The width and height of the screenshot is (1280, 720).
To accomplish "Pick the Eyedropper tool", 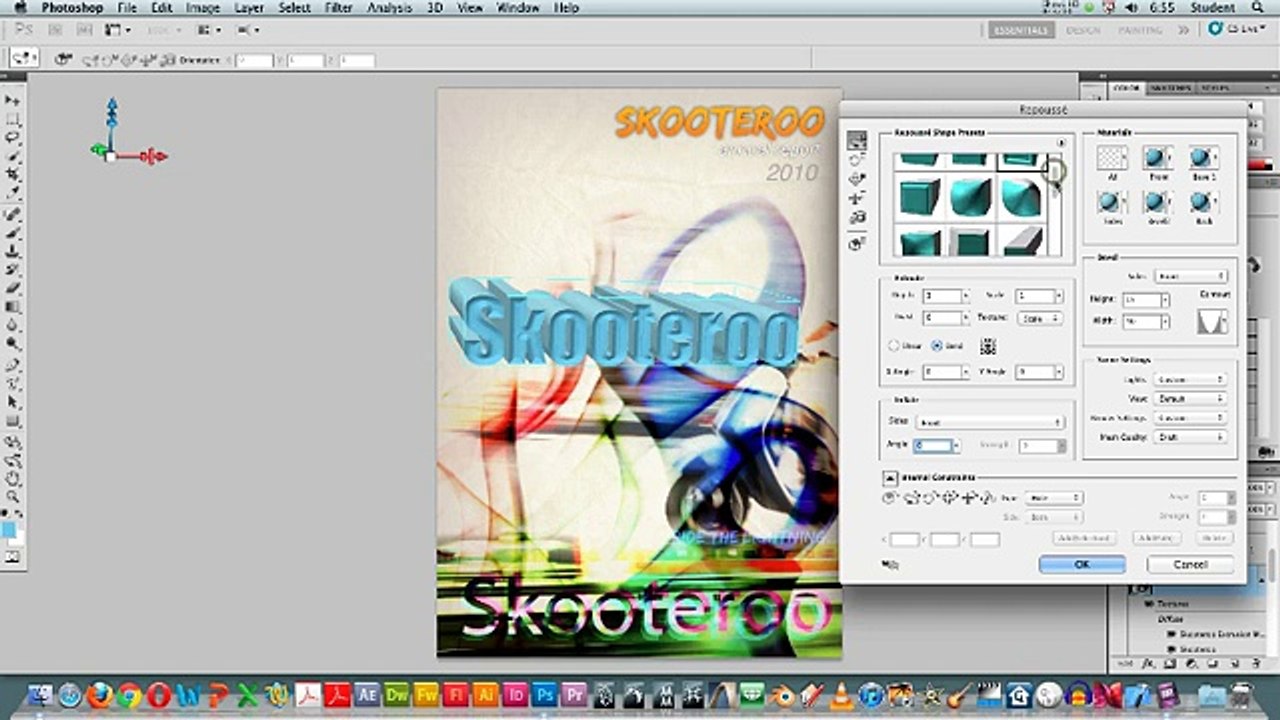I will coord(13,195).
